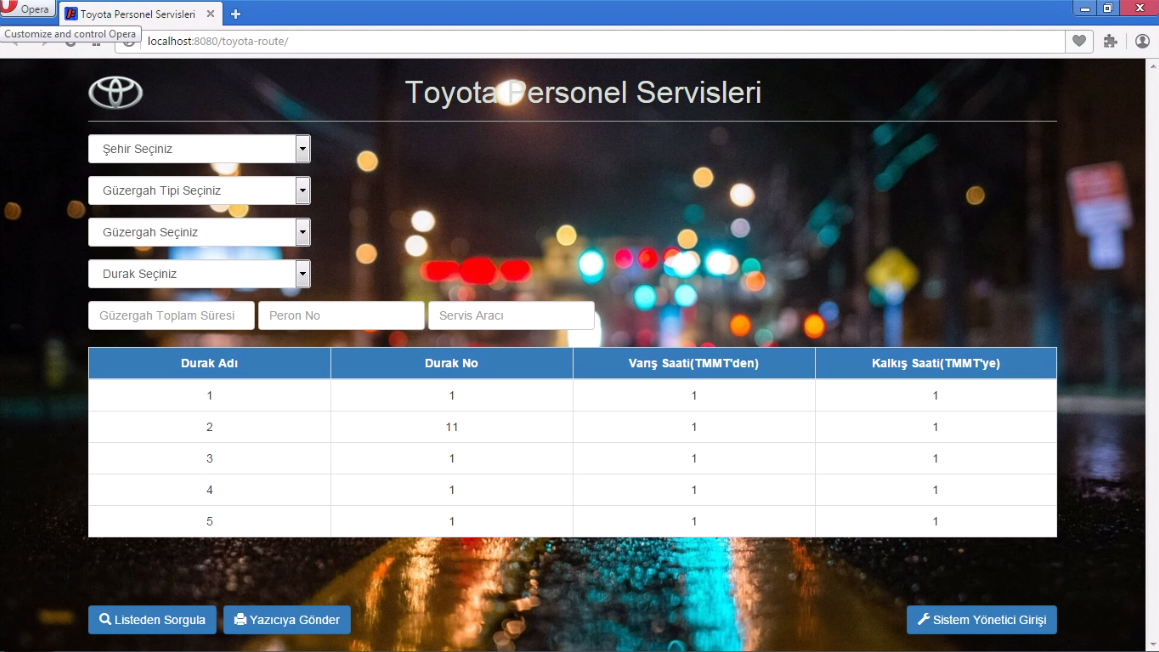Click Durak Adı cell with value 2
Image resolution: width=1159 pixels, height=652 pixels.
209,427
